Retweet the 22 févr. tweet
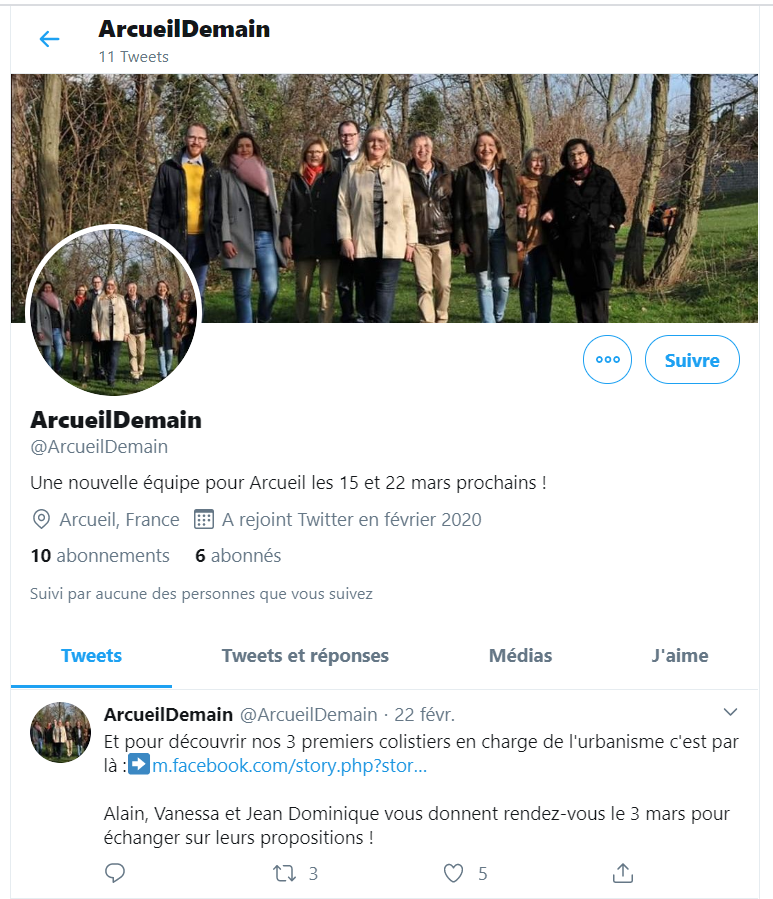 click(x=284, y=873)
